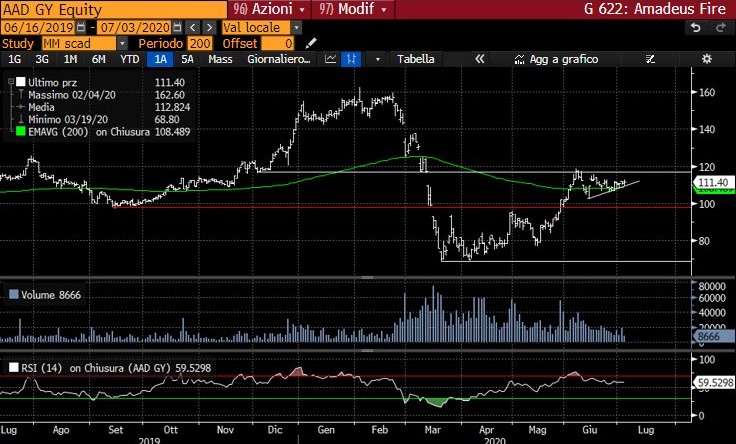Click the blue Volume legend swatch
This screenshot has width=736, height=444.
[14, 294]
